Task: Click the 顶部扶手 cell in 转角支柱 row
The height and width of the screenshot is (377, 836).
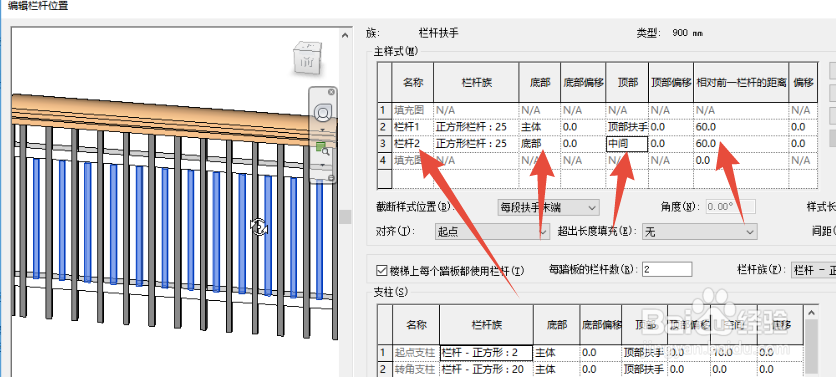Action: pos(644,369)
